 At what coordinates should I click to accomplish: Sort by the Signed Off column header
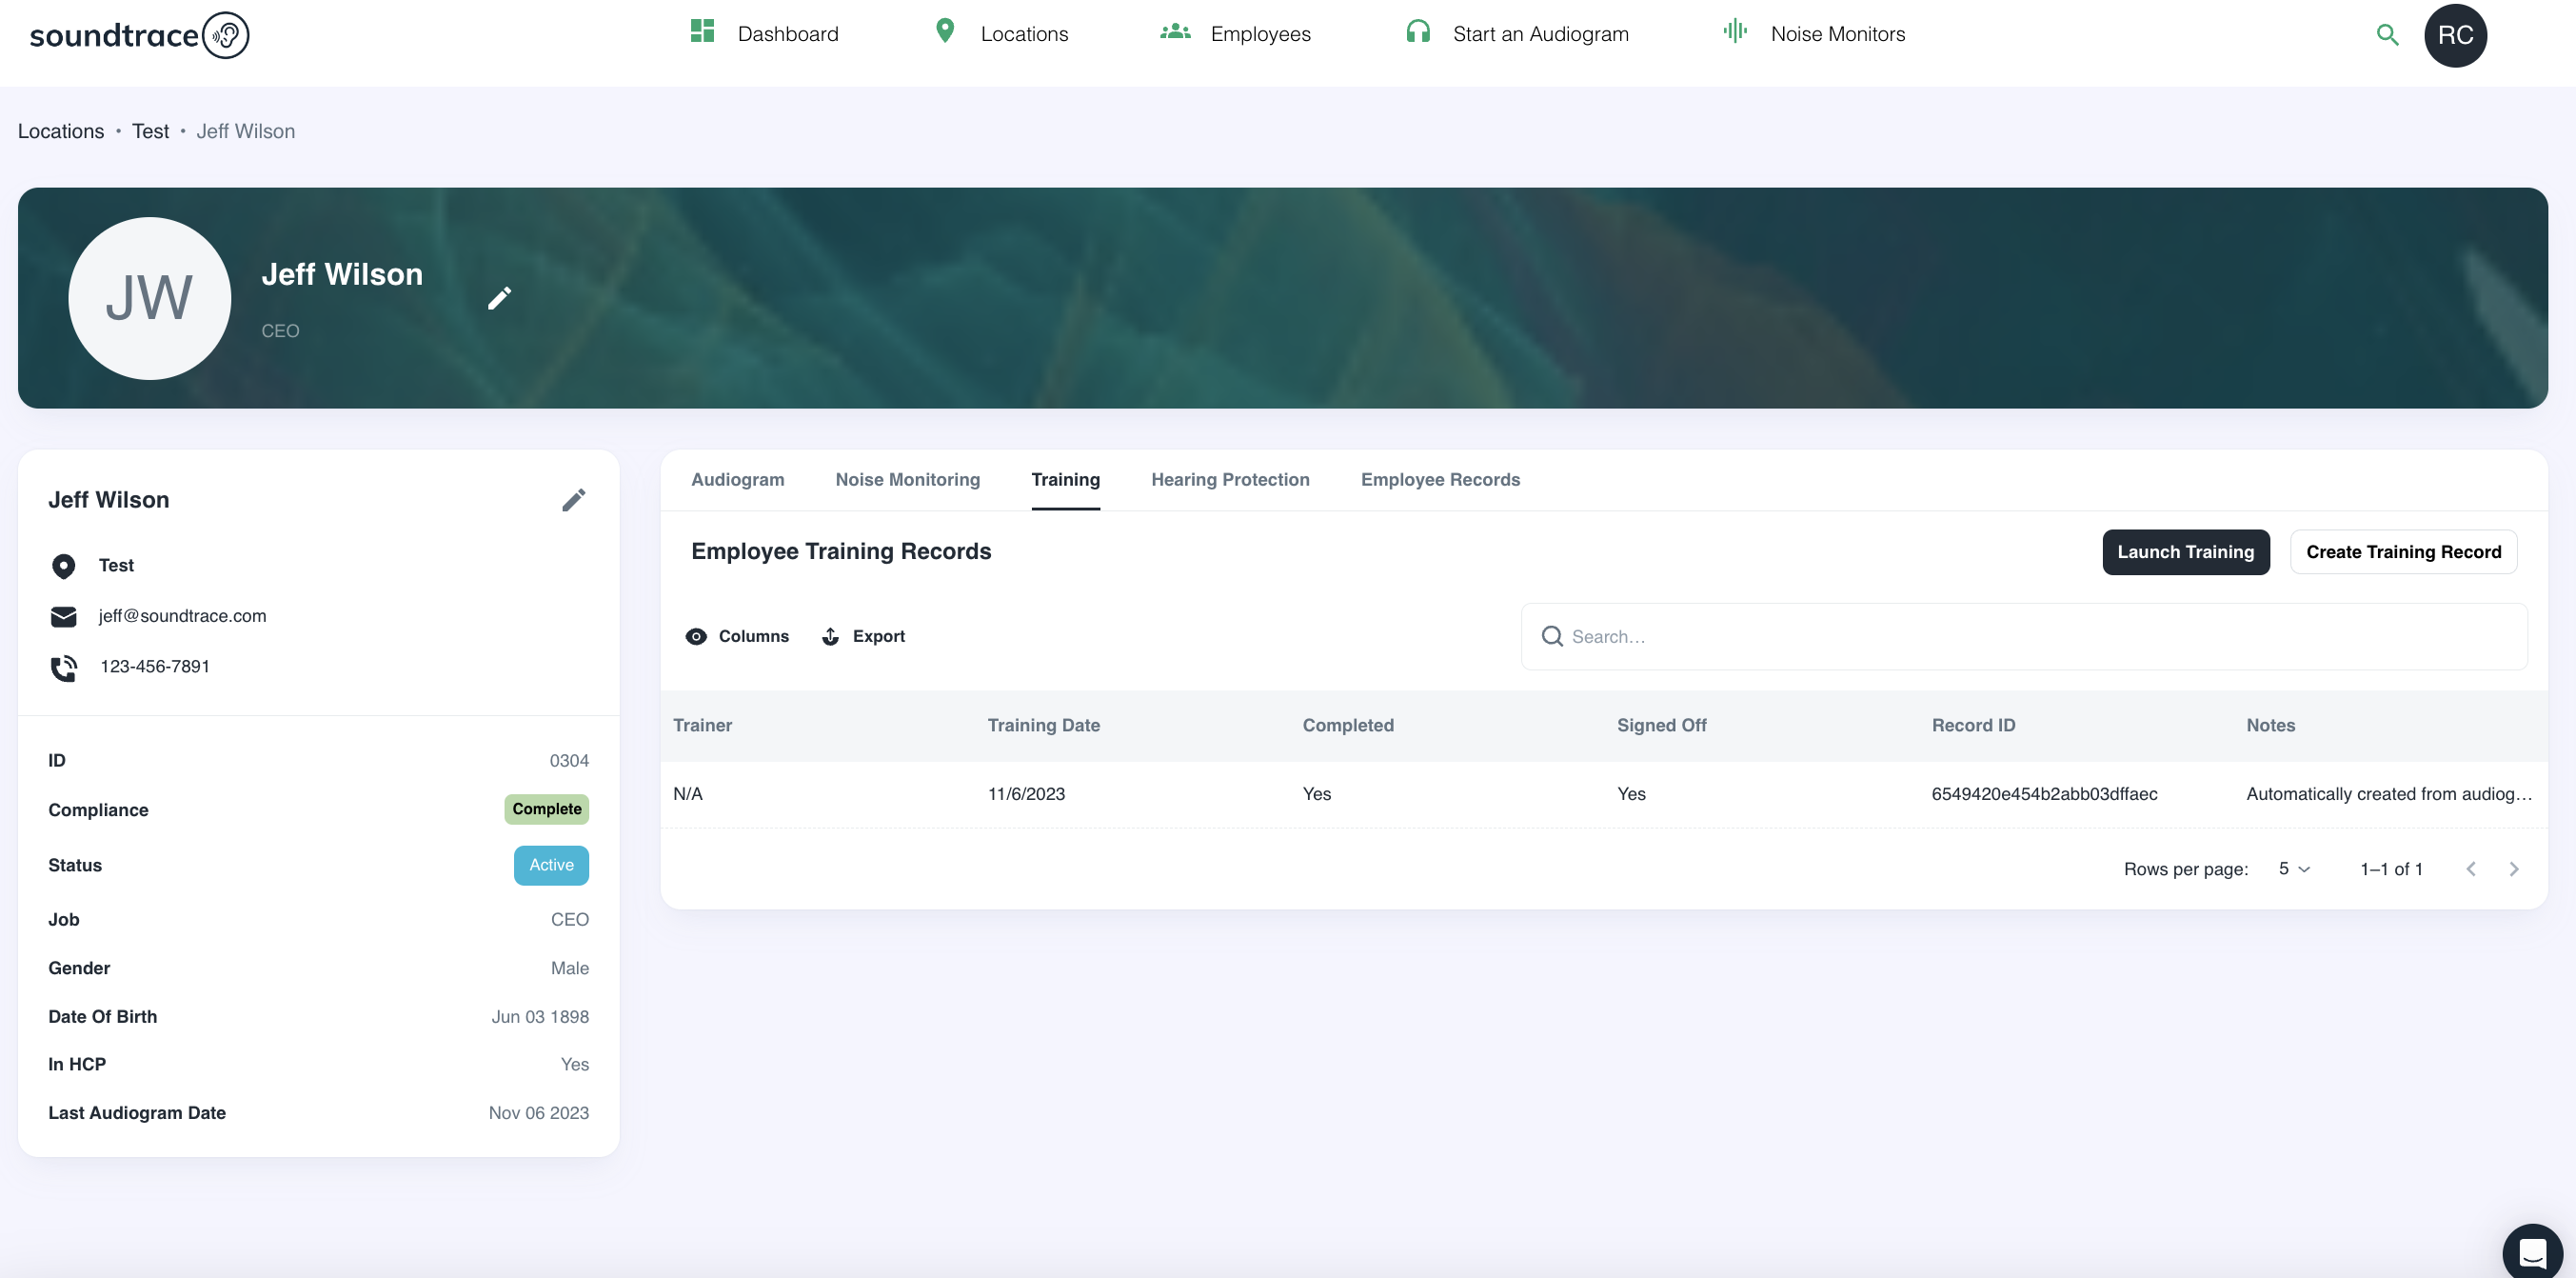[1661, 725]
